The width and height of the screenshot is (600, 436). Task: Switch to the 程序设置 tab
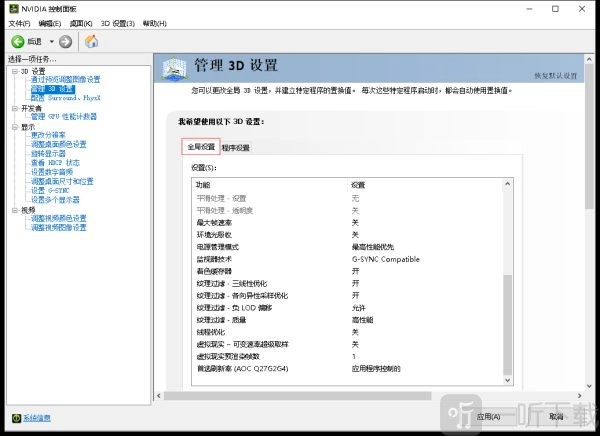tap(236, 147)
